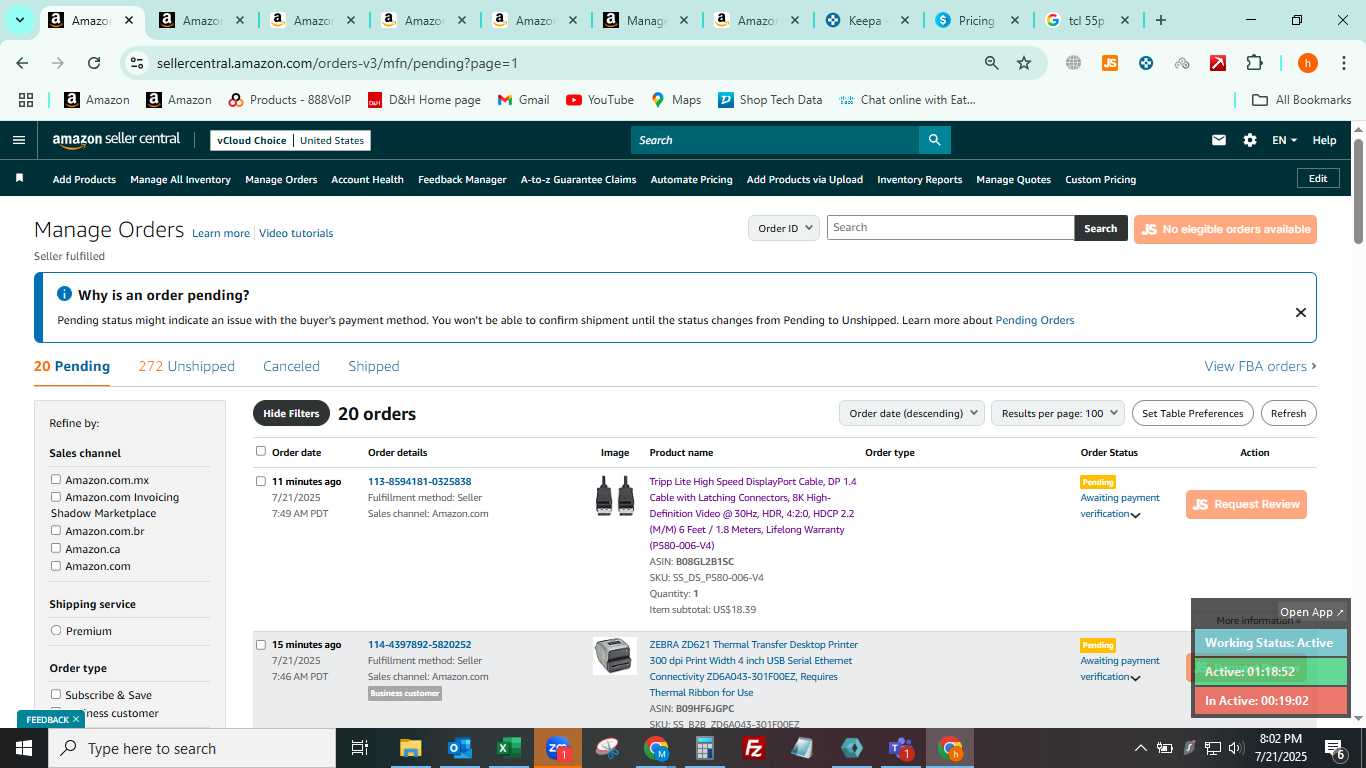Image resolution: width=1366 pixels, height=768 pixels.
Task: Click the blue info icon in banner
Action: click(x=64, y=294)
